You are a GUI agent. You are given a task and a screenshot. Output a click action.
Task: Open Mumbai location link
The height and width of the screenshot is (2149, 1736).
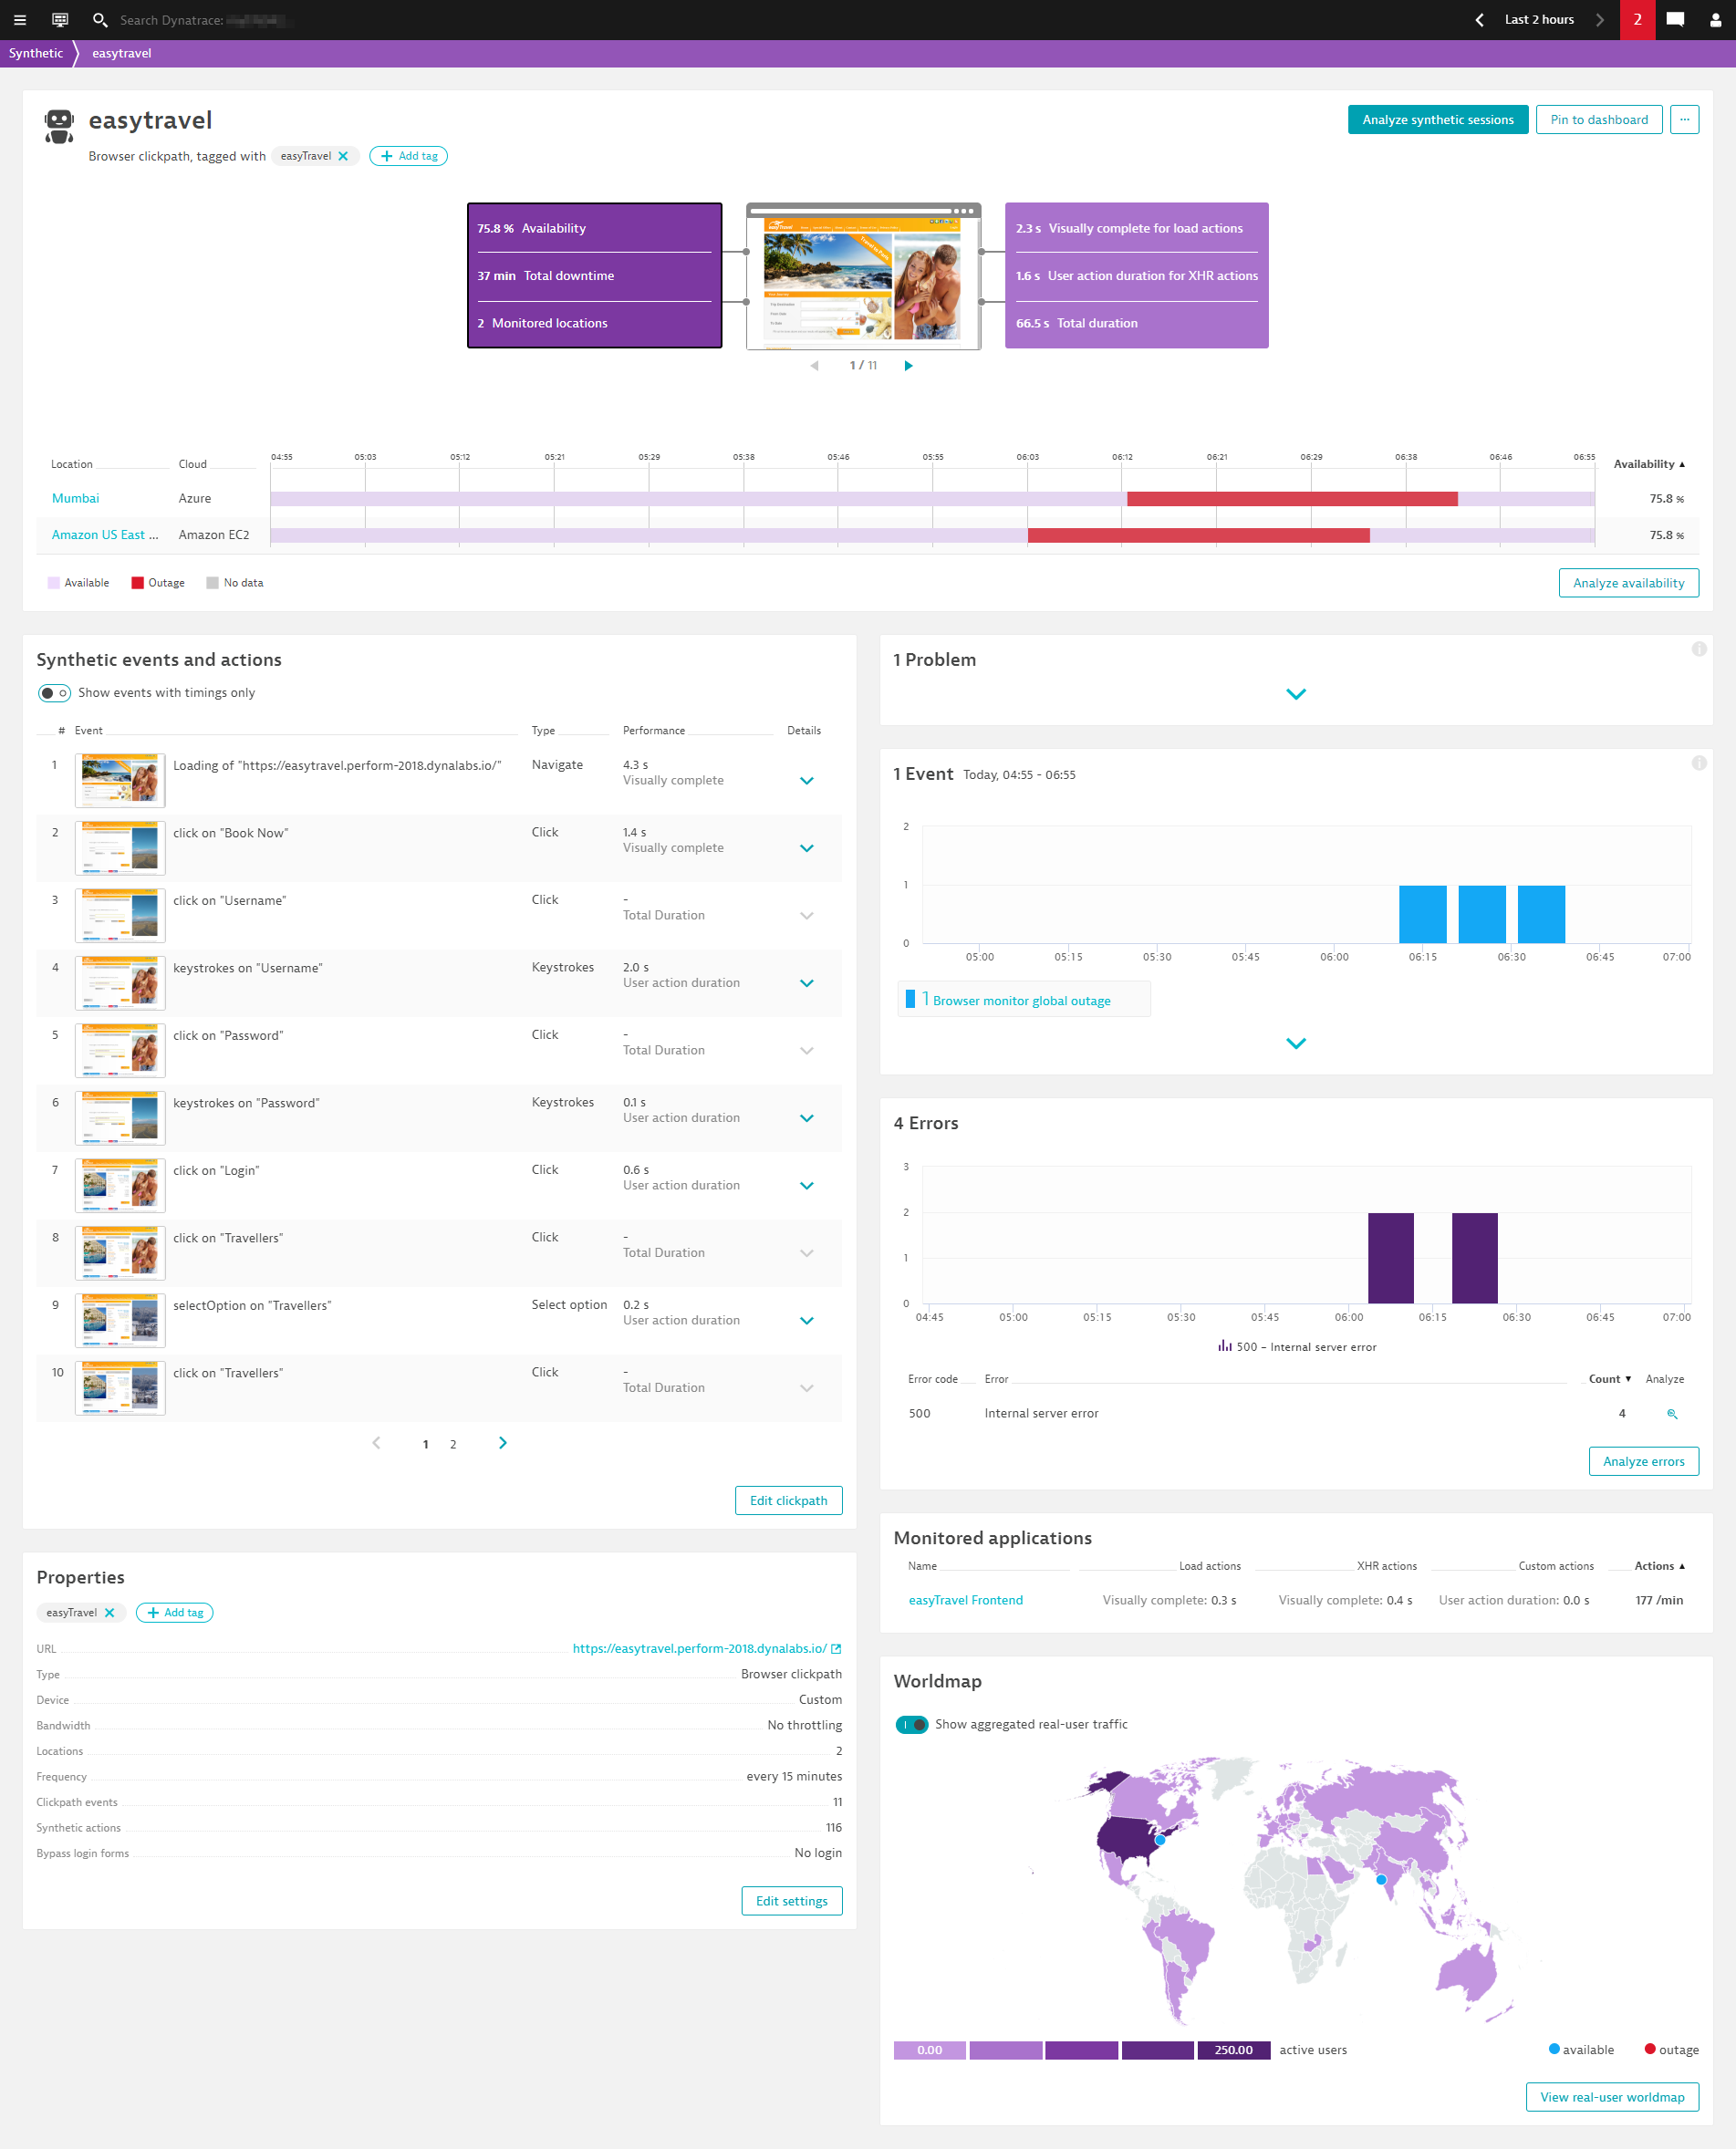75,498
